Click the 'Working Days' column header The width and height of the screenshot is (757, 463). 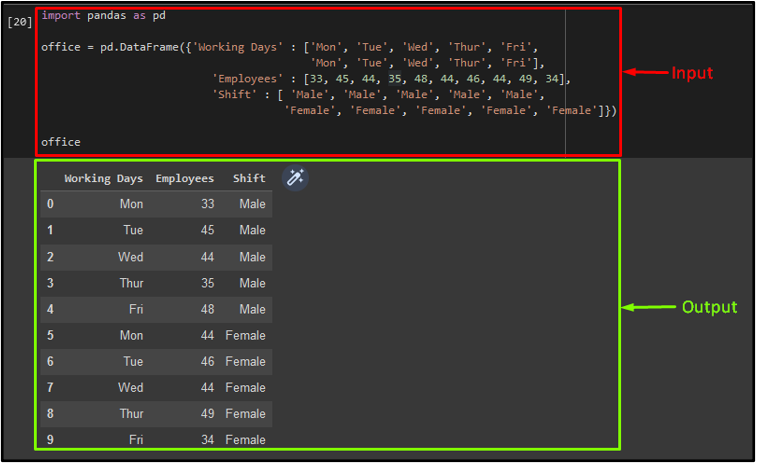pyautogui.click(x=103, y=179)
